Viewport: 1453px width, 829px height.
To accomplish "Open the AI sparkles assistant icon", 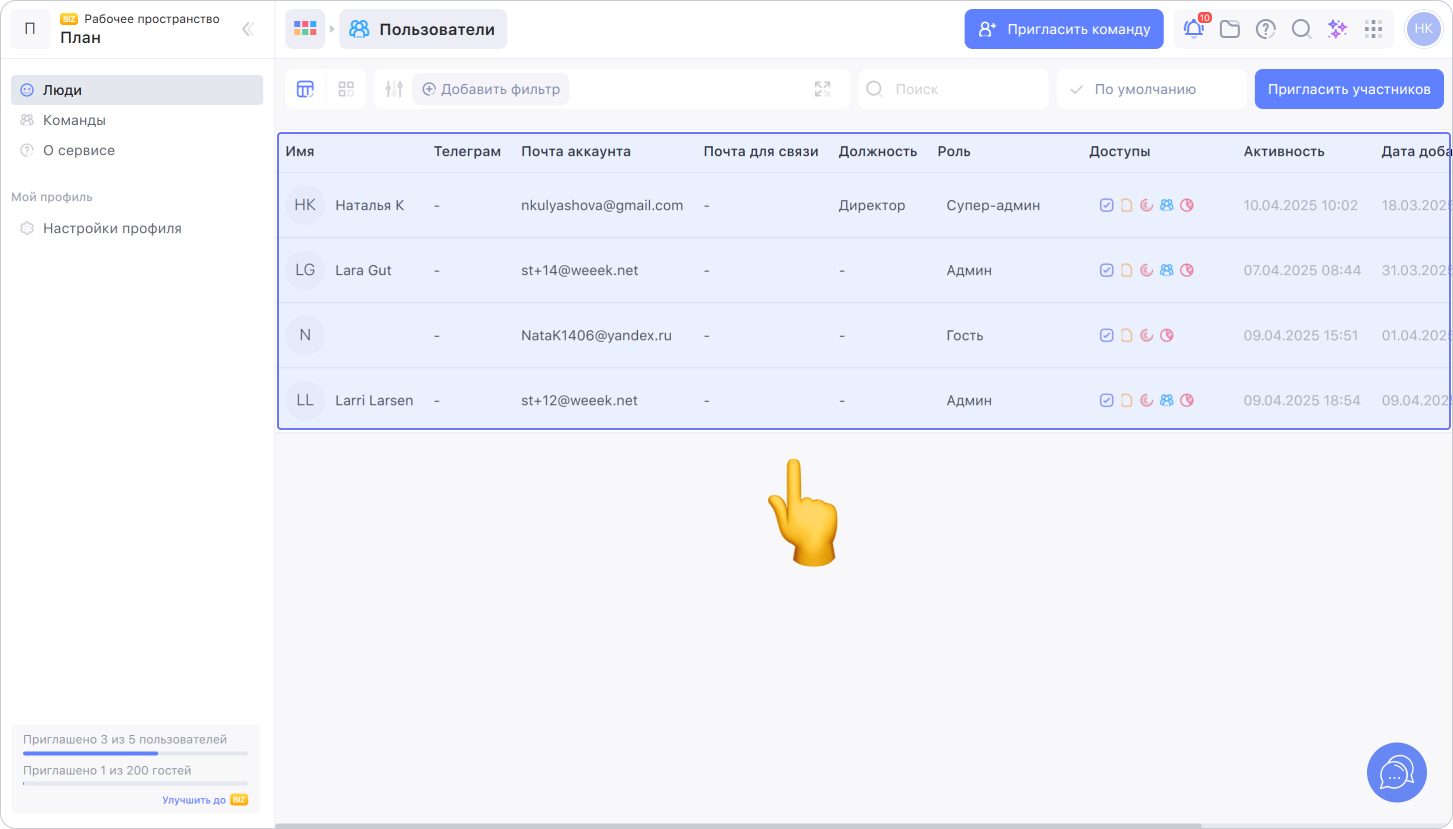I will [1337, 29].
